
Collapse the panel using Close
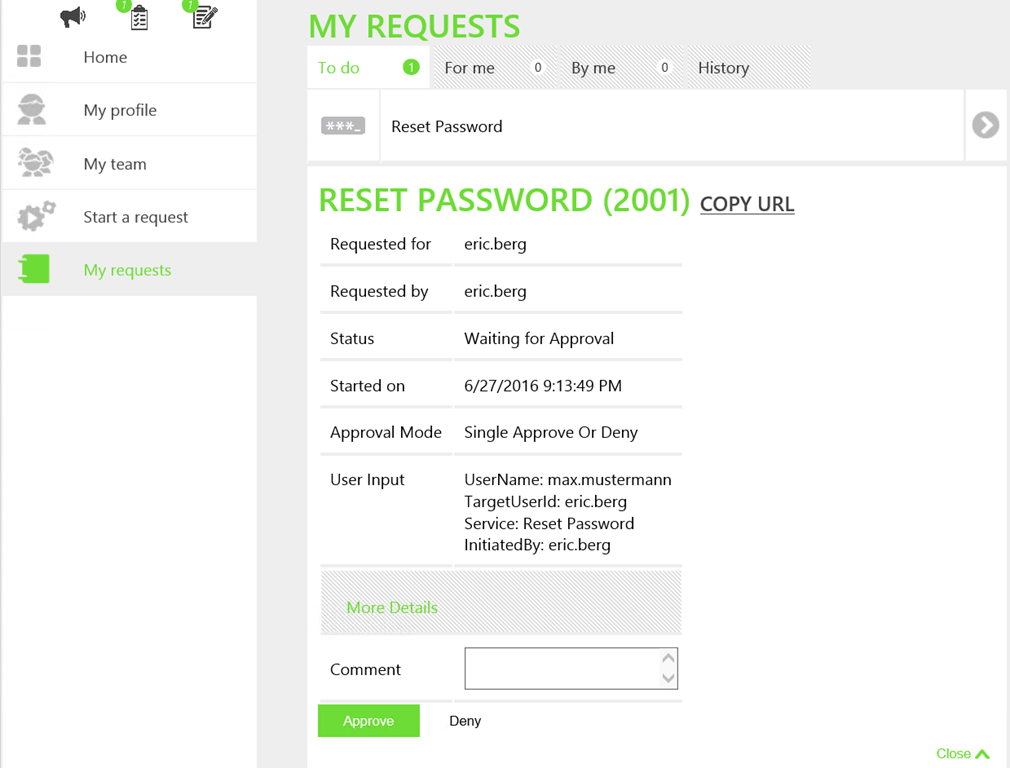962,753
